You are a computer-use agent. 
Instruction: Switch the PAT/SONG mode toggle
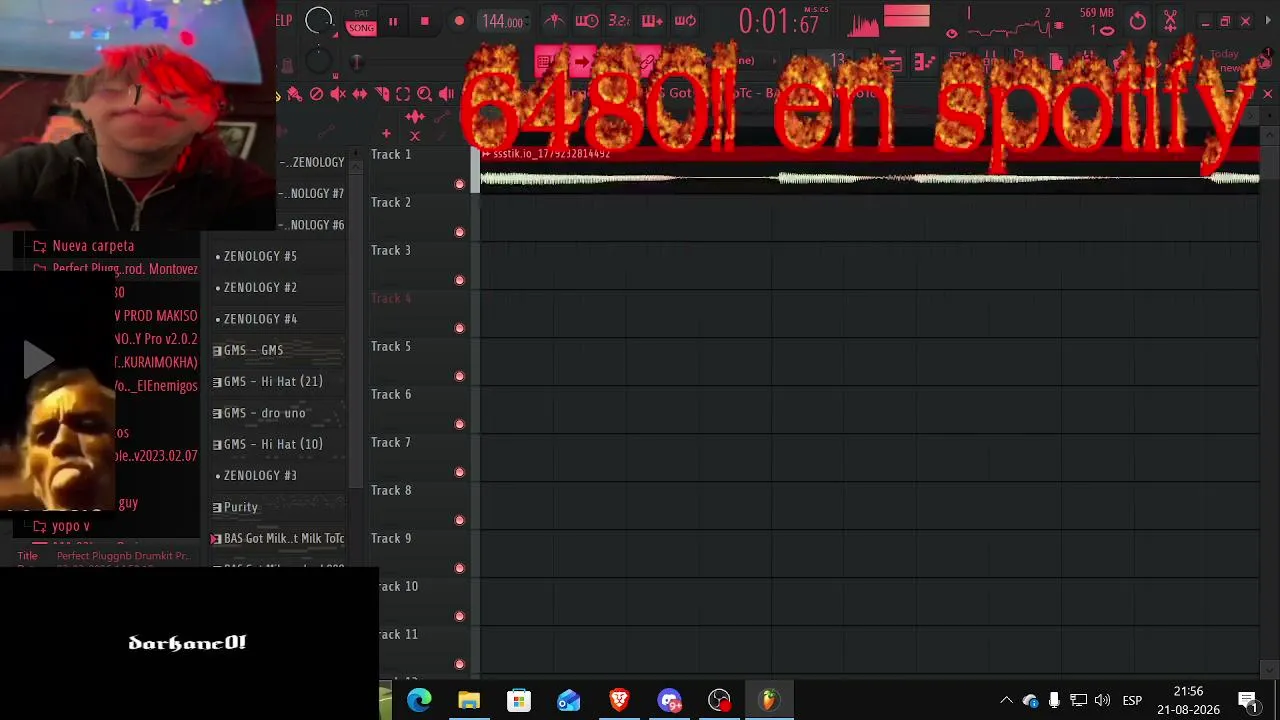(x=361, y=23)
